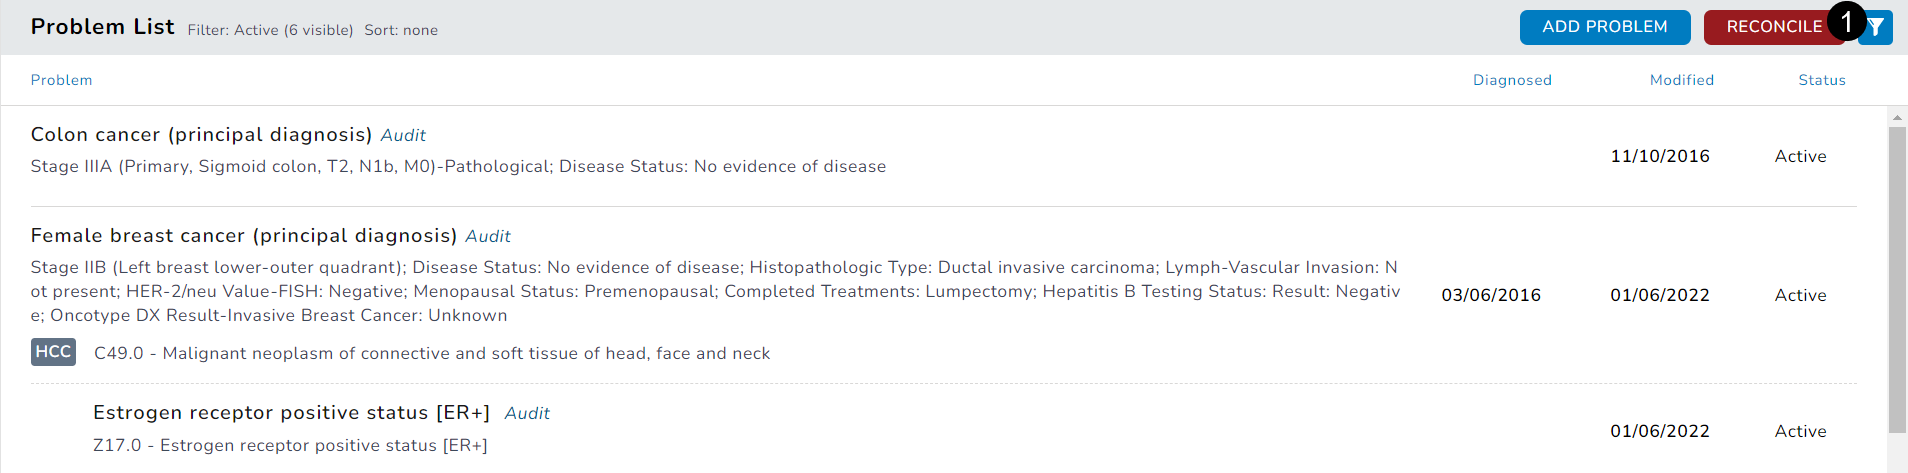Click the Filter: Active (6 visible) label
The height and width of the screenshot is (473, 1908).
pyautogui.click(x=270, y=30)
